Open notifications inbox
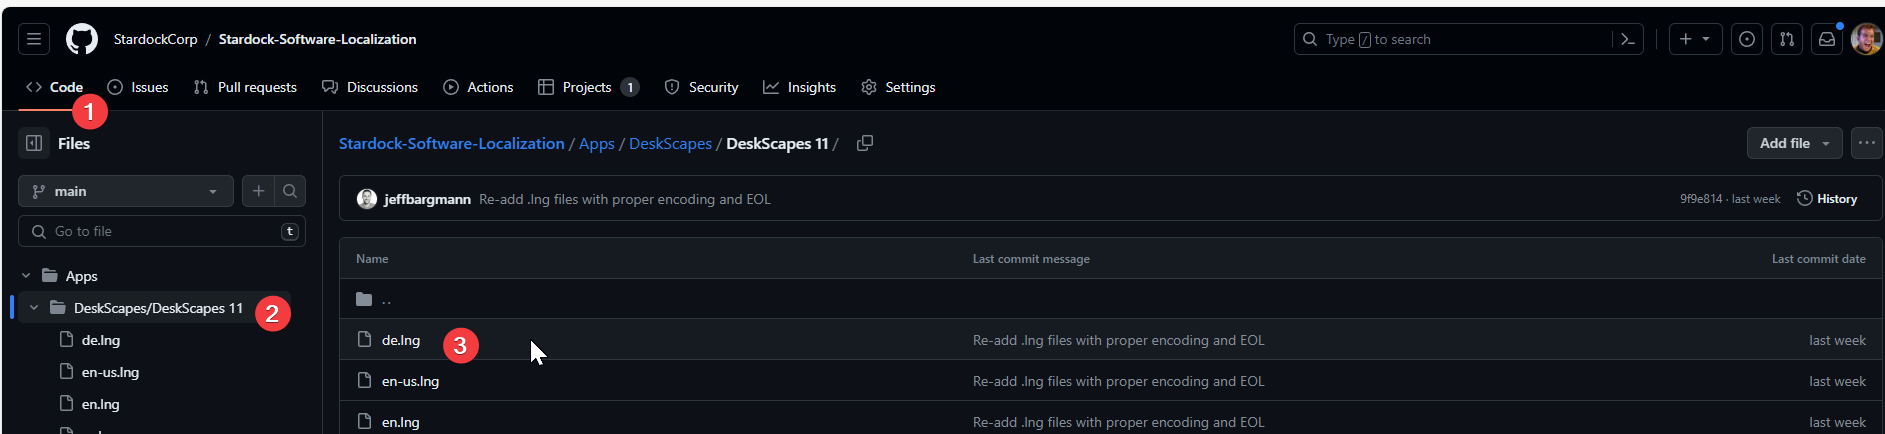This screenshot has width=1885, height=434. 1827,39
